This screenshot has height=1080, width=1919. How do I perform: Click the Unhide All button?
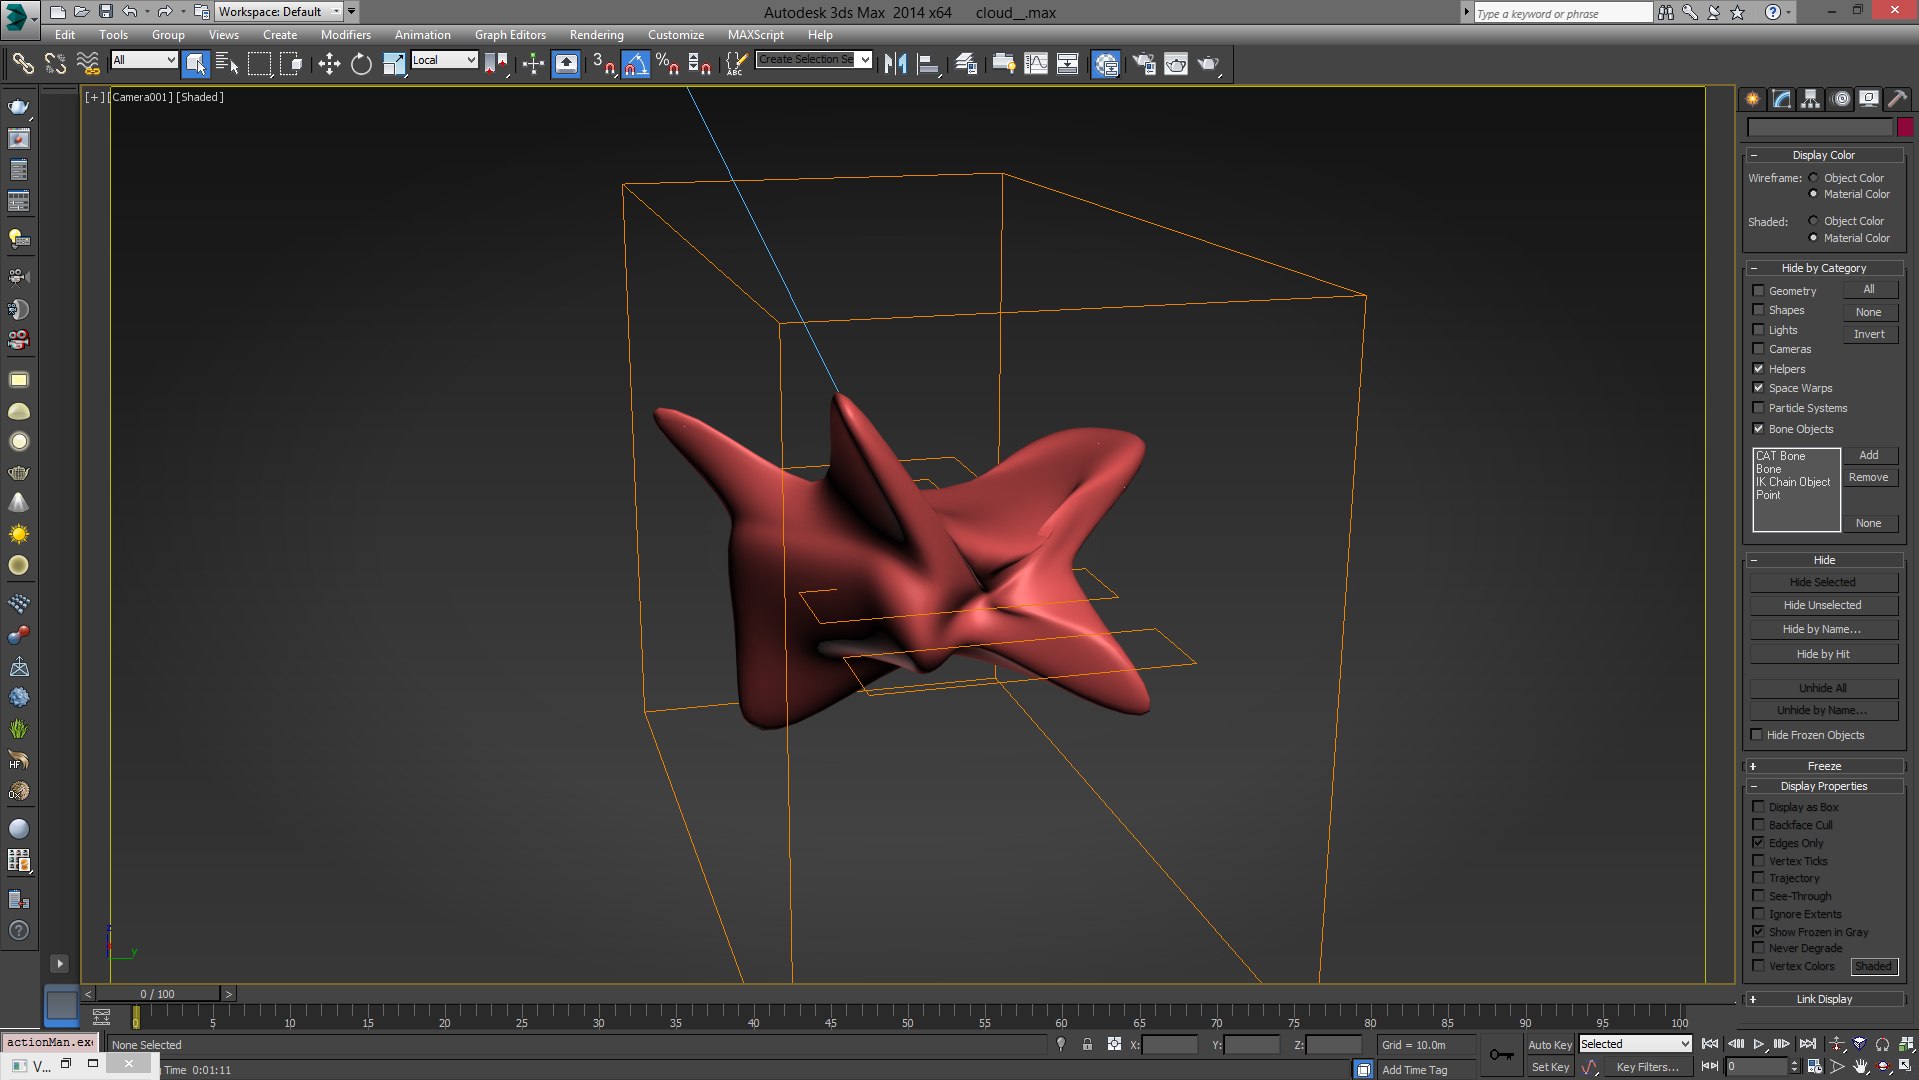click(1823, 688)
